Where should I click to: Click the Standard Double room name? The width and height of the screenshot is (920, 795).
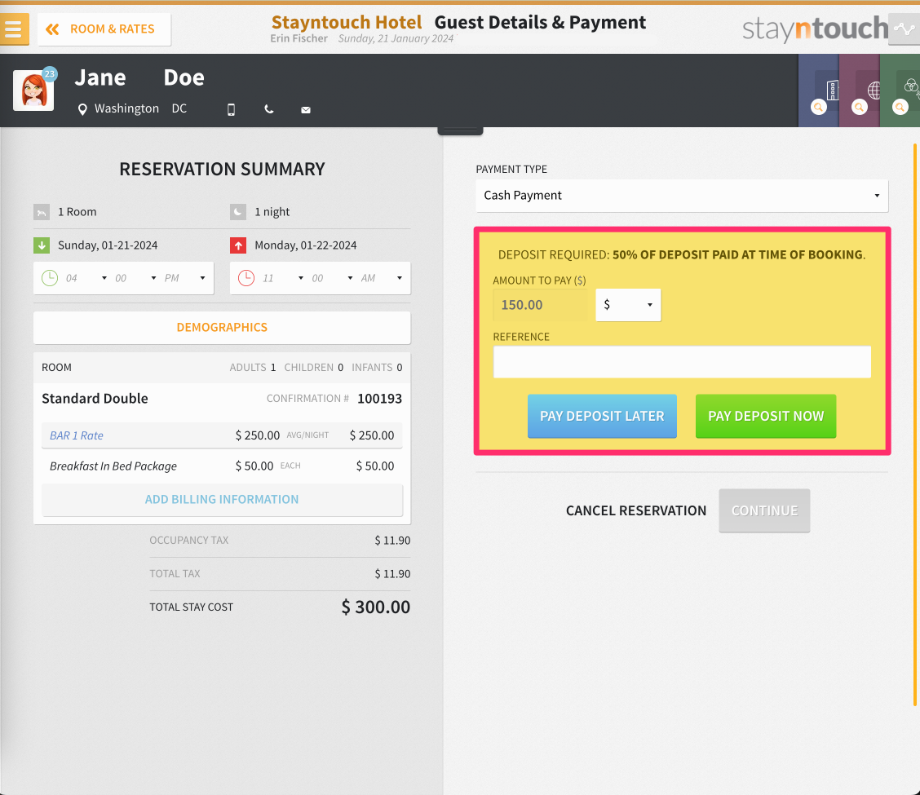coord(95,398)
